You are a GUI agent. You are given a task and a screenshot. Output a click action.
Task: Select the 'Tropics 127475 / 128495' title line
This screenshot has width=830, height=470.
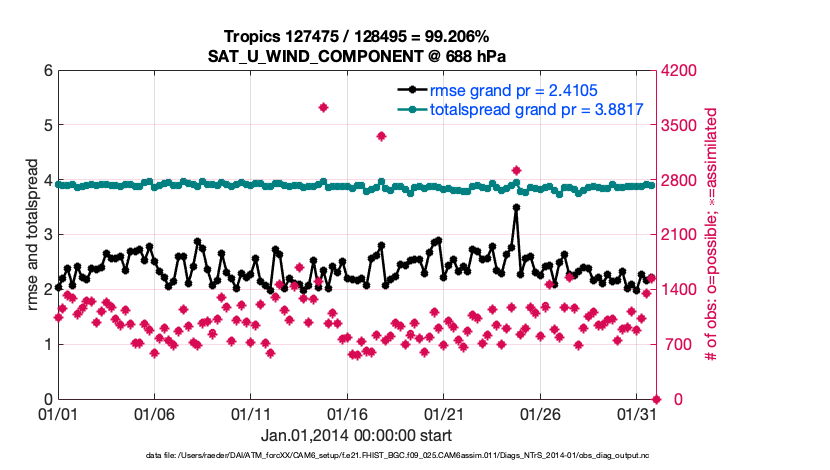click(358, 35)
